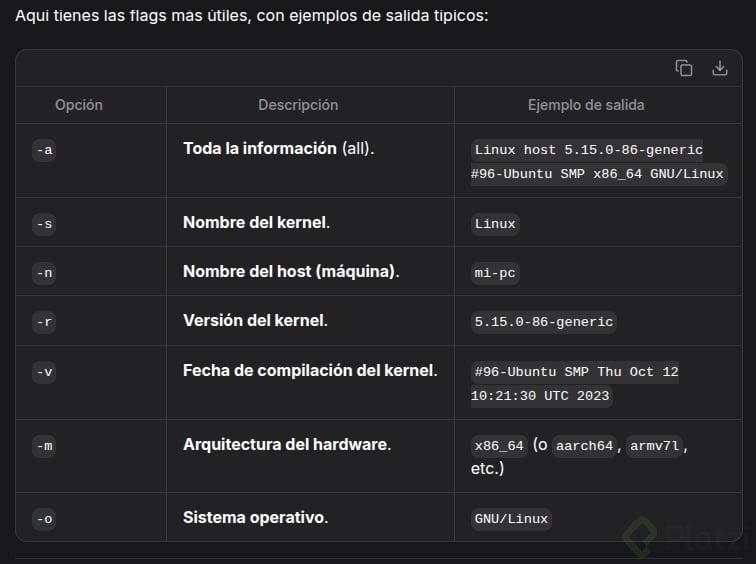The height and width of the screenshot is (564, 756).
Task: Click the -a flag code chip
Action: coord(44,150)
